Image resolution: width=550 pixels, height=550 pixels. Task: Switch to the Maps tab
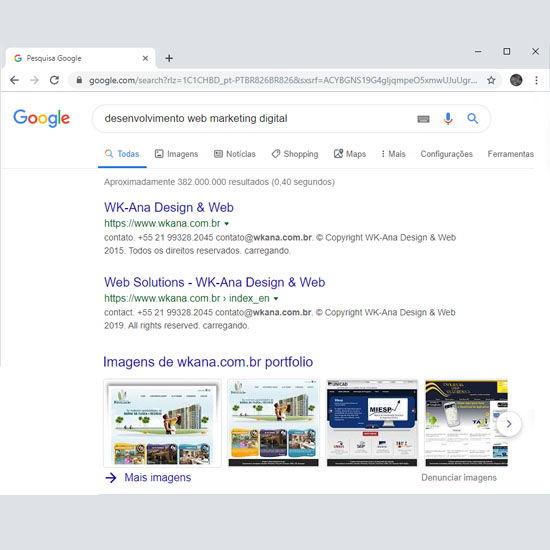(x=350, y=154)
